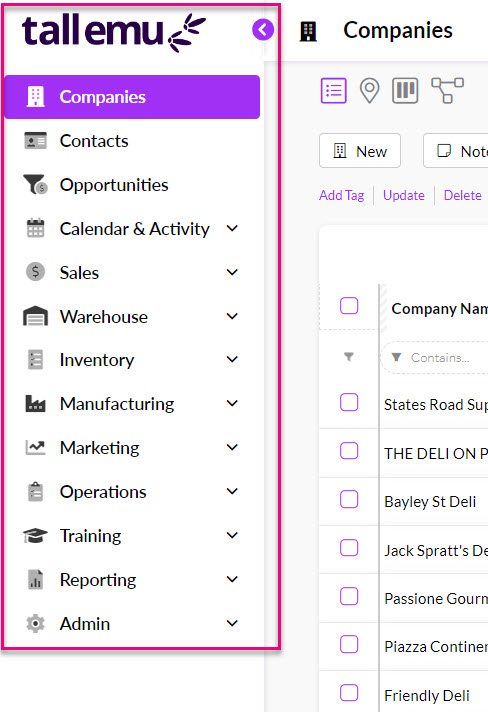Click the Marketing chart icon

(x=35, y=448)
